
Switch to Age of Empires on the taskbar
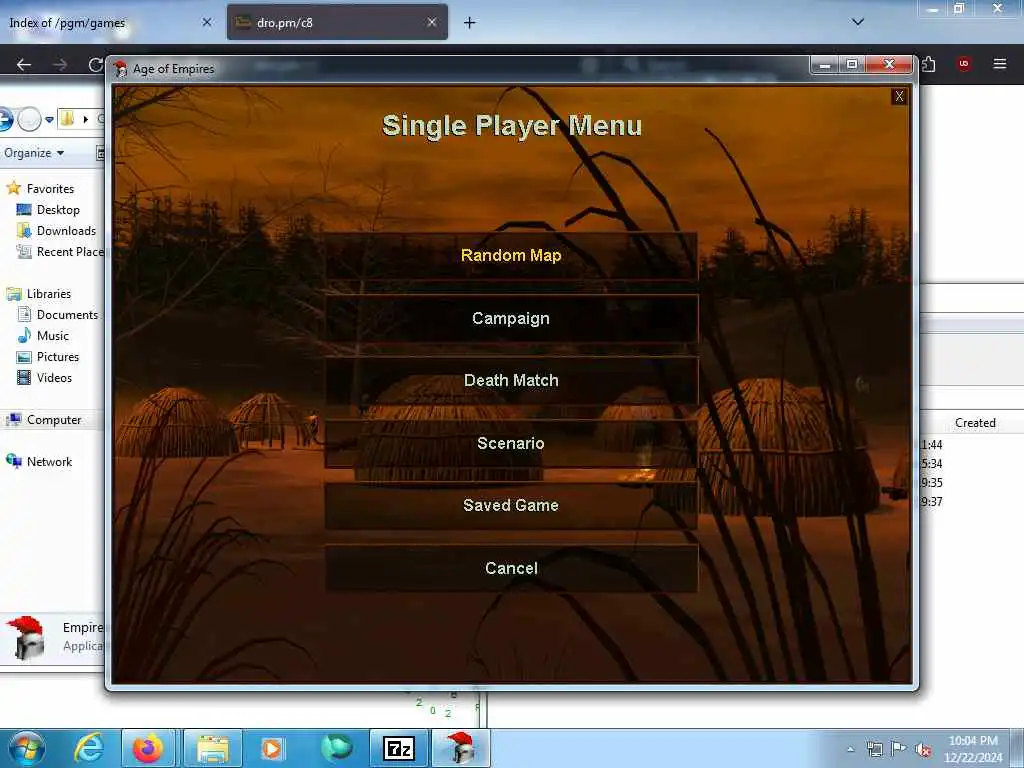tap(461, 748)
